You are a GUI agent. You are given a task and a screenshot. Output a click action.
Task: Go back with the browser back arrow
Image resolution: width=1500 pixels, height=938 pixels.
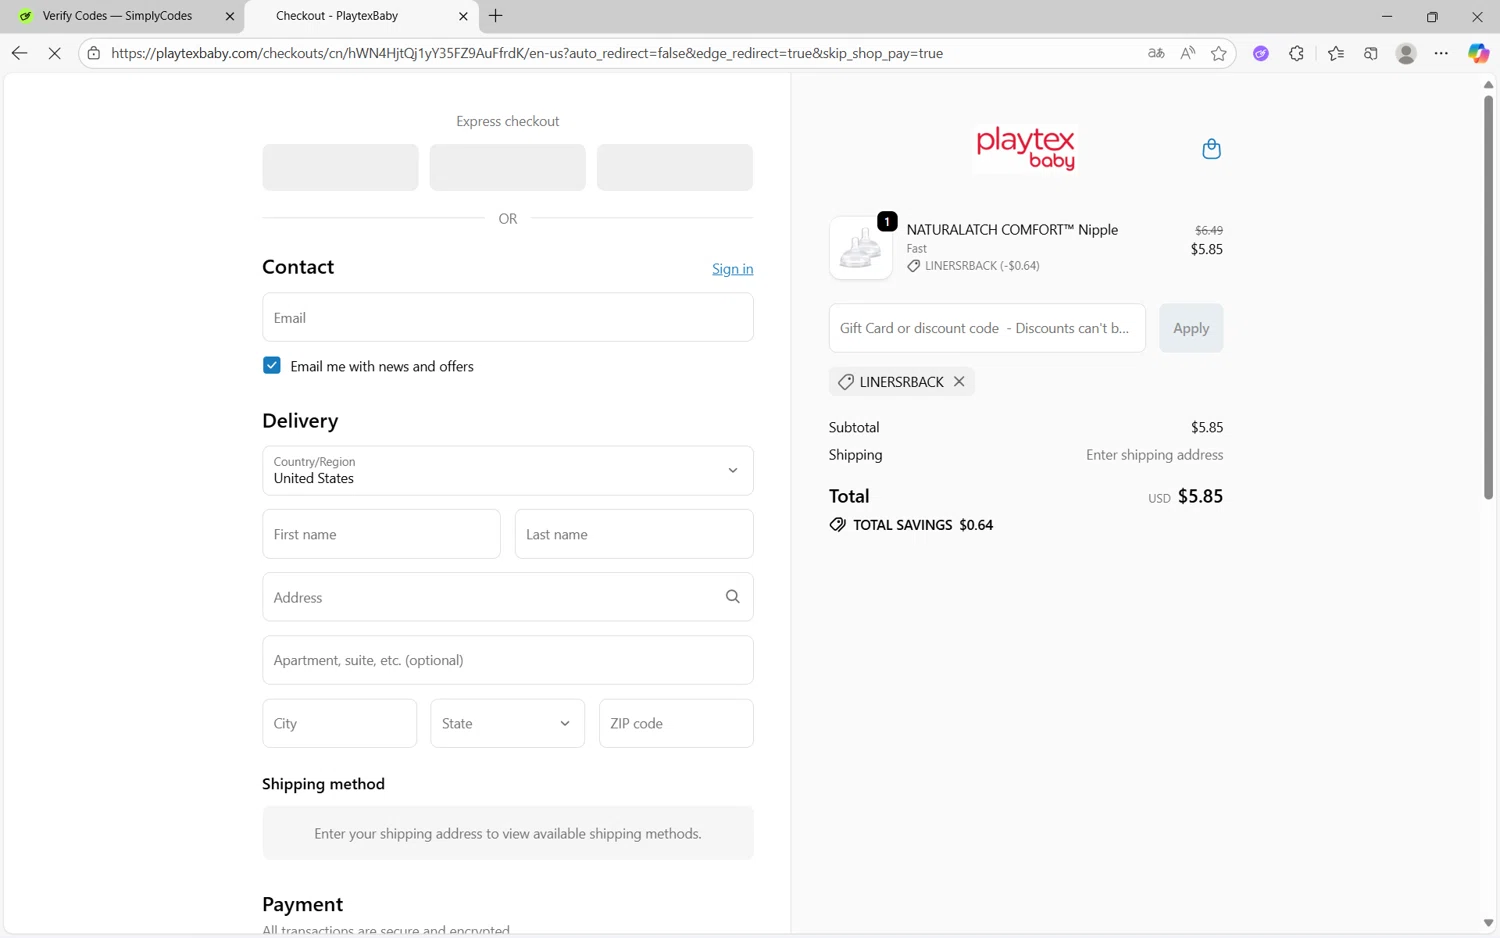point(19,53)
